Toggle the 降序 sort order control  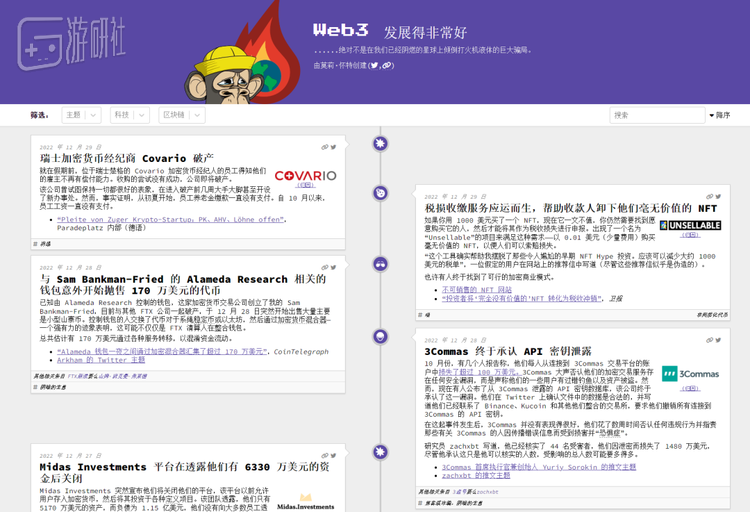point(719,115)
